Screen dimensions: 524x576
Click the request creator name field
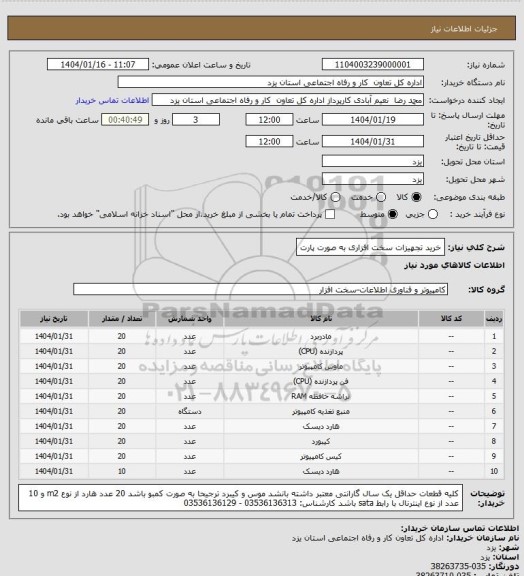point(288,100)
